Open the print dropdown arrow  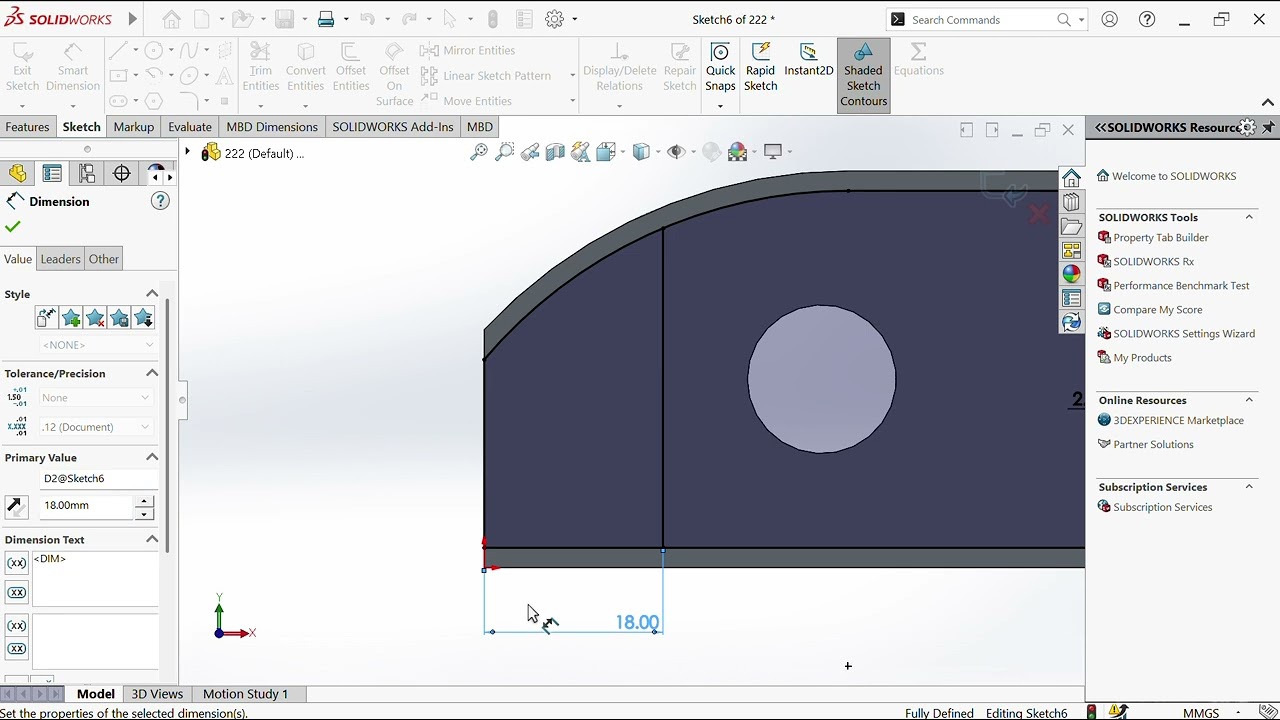[346, 19]
